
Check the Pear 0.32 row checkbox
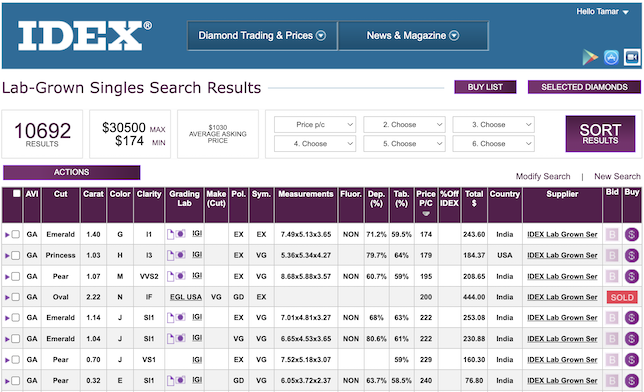coord(16,380)
